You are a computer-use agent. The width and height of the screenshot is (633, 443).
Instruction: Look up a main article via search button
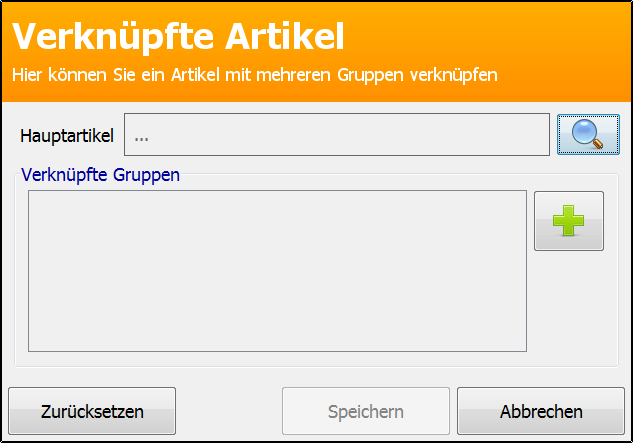click(588, 134)
